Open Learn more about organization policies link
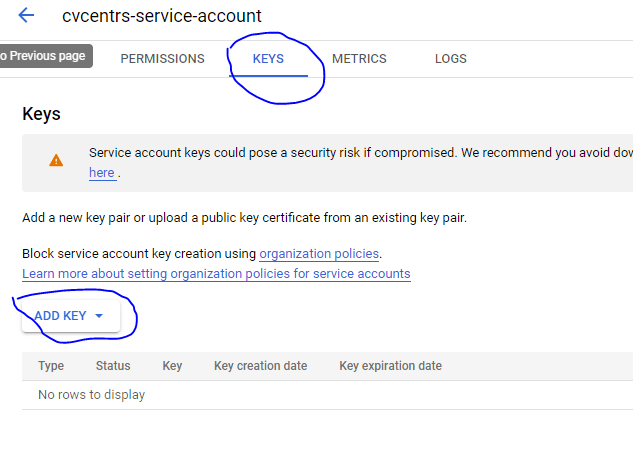Screen dimensions: 633x476 216,273
